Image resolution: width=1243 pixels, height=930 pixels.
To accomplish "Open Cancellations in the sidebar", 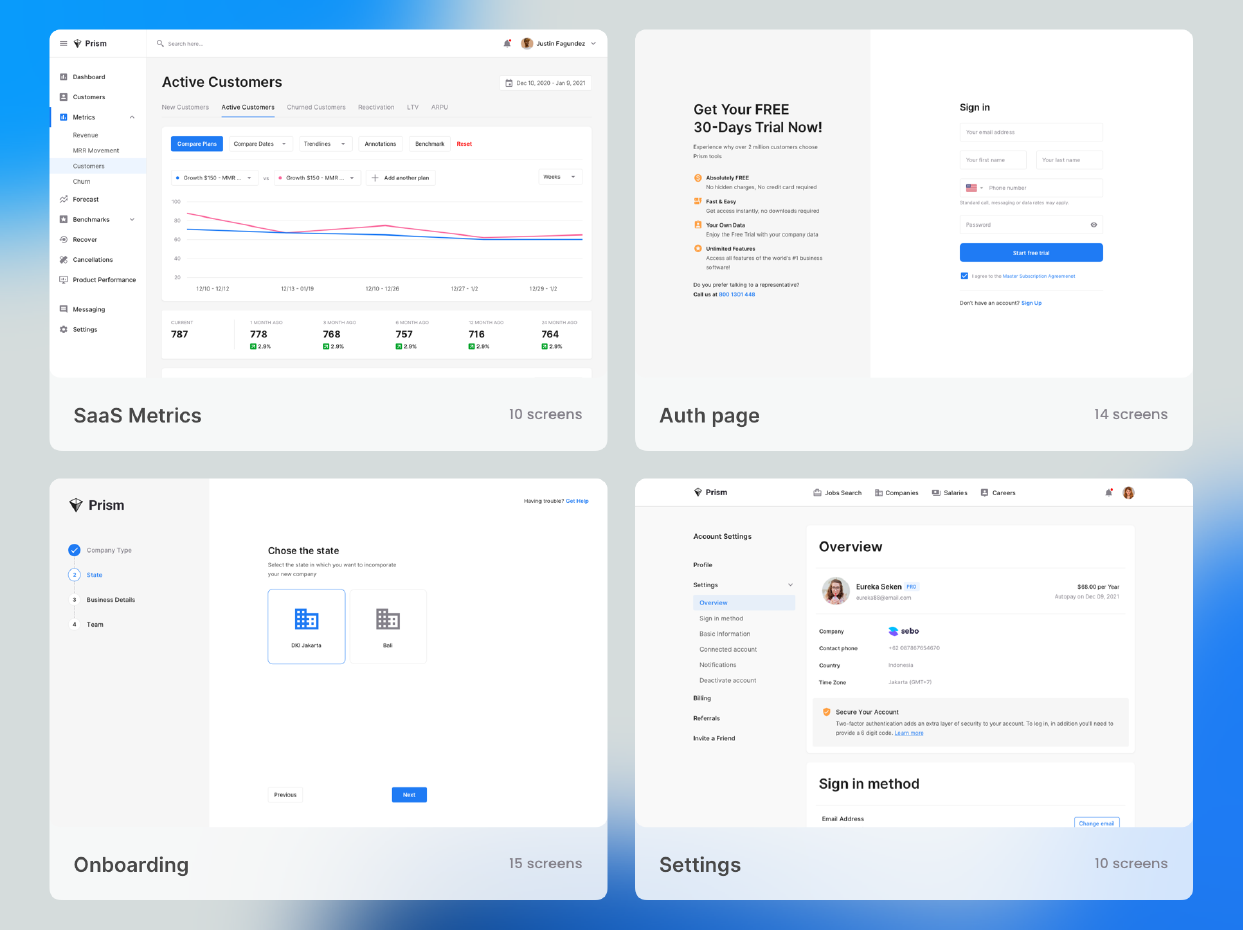I will click(92, 260).
